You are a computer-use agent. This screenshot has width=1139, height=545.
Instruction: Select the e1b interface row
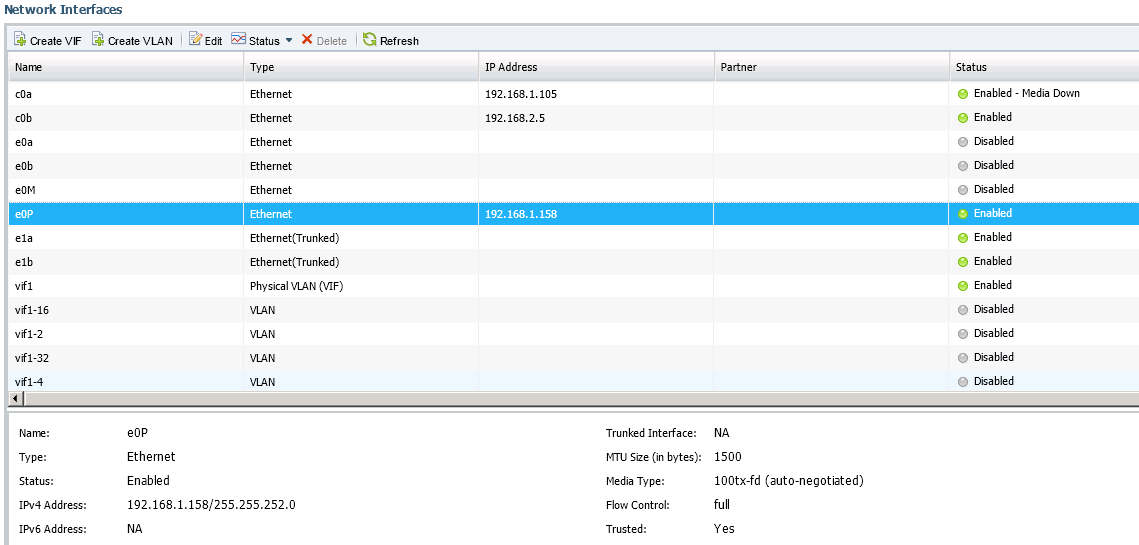point(573,262)
